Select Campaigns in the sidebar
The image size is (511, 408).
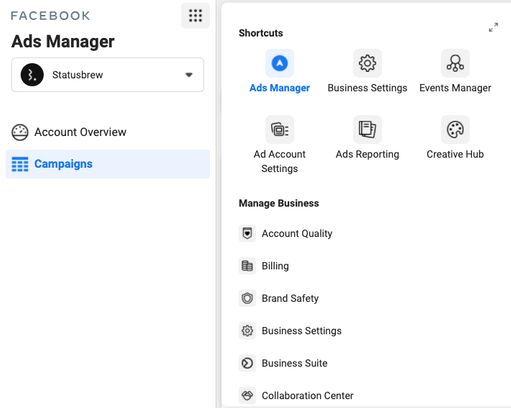pyautogui.click(x=107, y=164)
